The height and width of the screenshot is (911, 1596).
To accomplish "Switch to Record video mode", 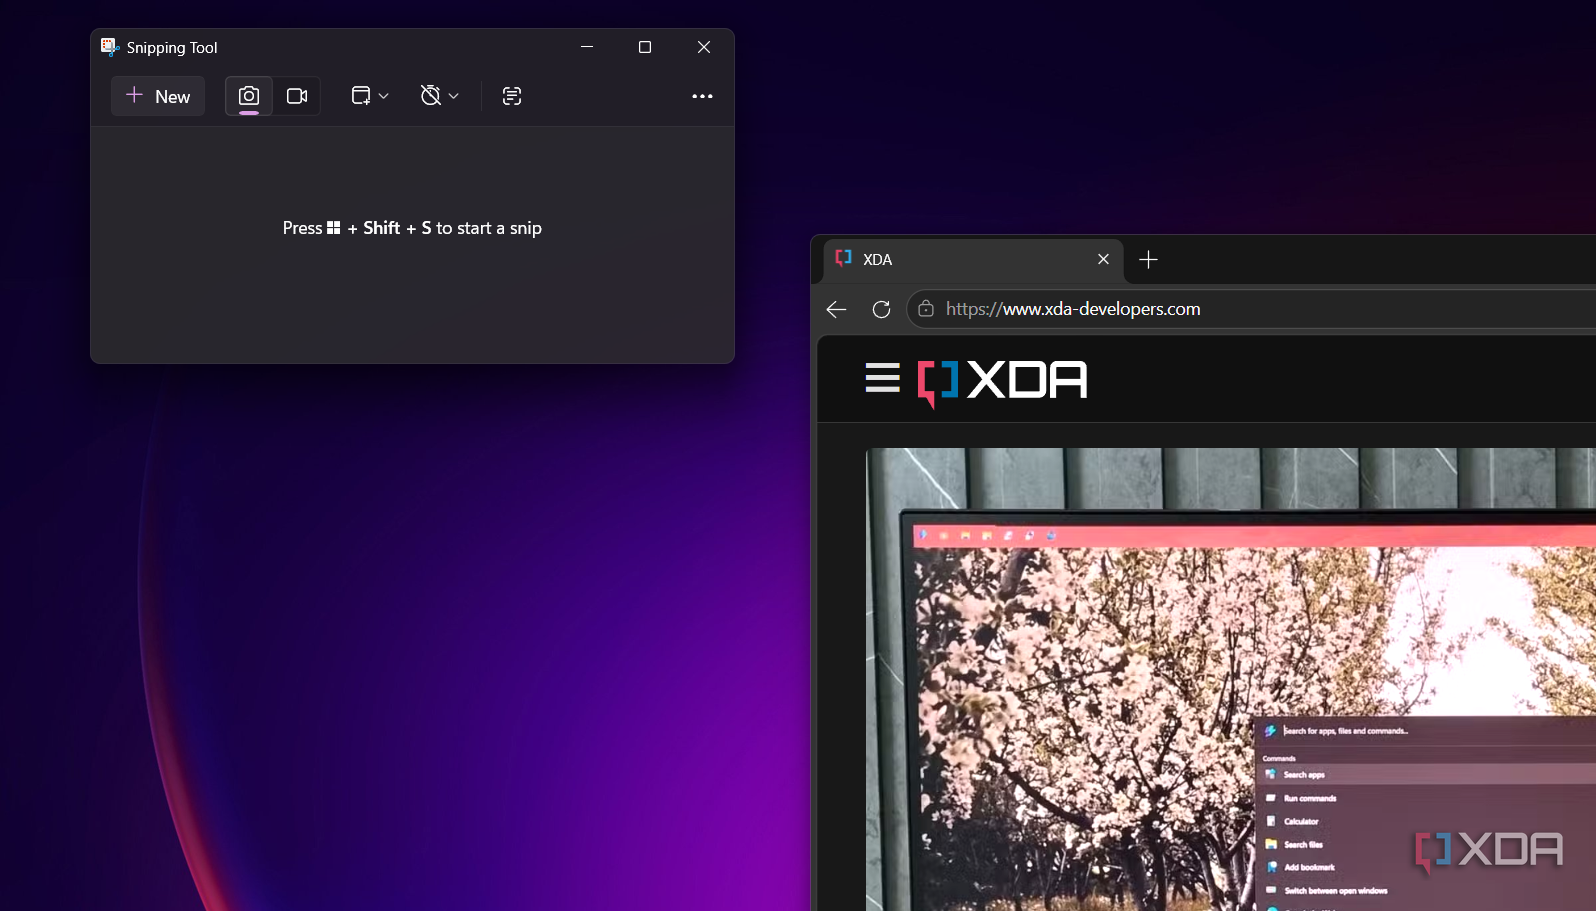I will (297, 96).
